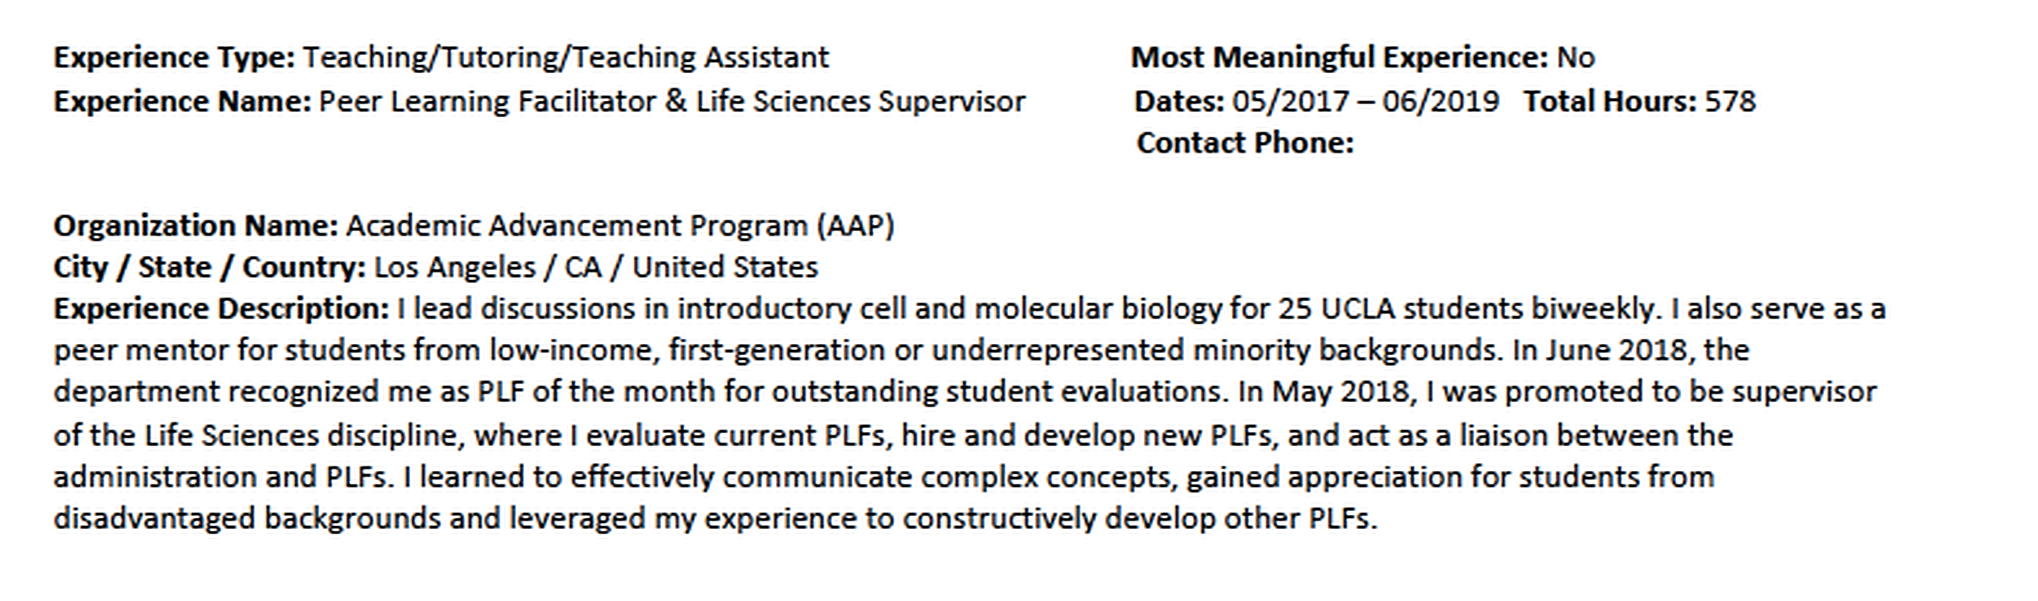Image resolution: width=2038 pixels, height=601 pixels.
Task: Click the total hours value '578'
Action: 1730,102
